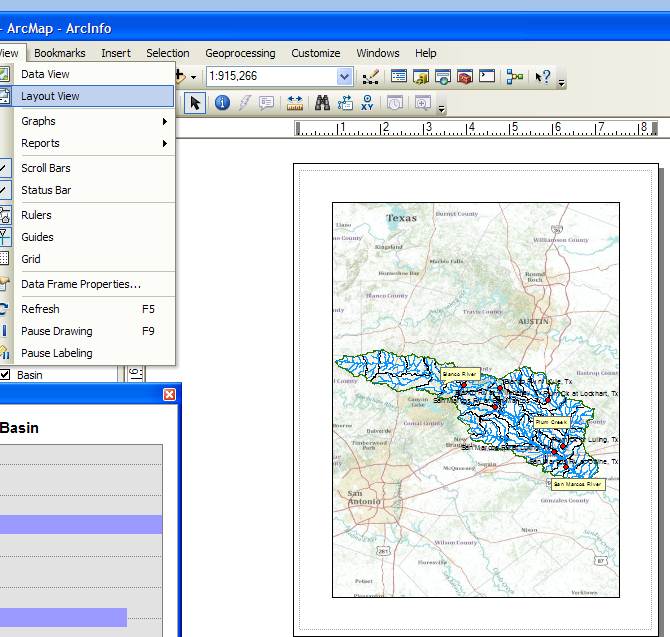The height and width of the screenshot is (637, 670).
Task: Select the Measure tool ruler icon
Action: click(x=295, y=102)
